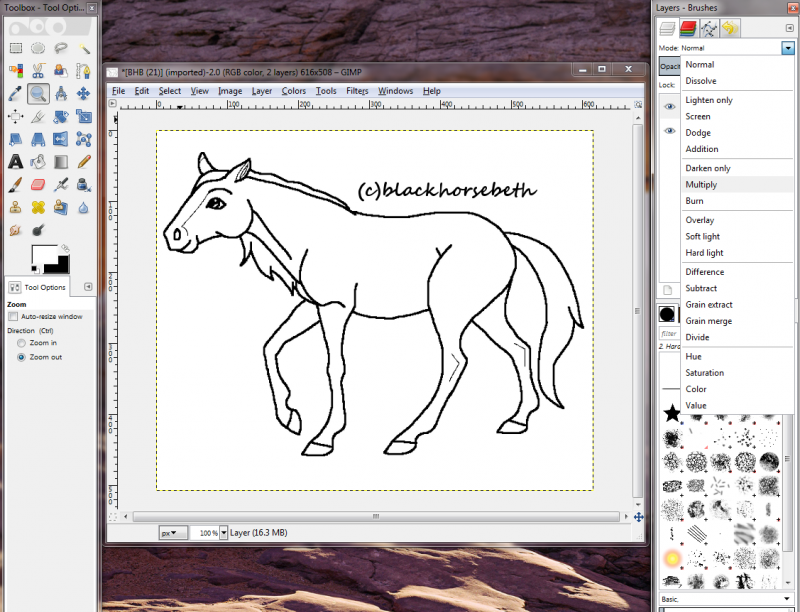Select the Eraser tool

pyautogui.click(x=38, y=185)
